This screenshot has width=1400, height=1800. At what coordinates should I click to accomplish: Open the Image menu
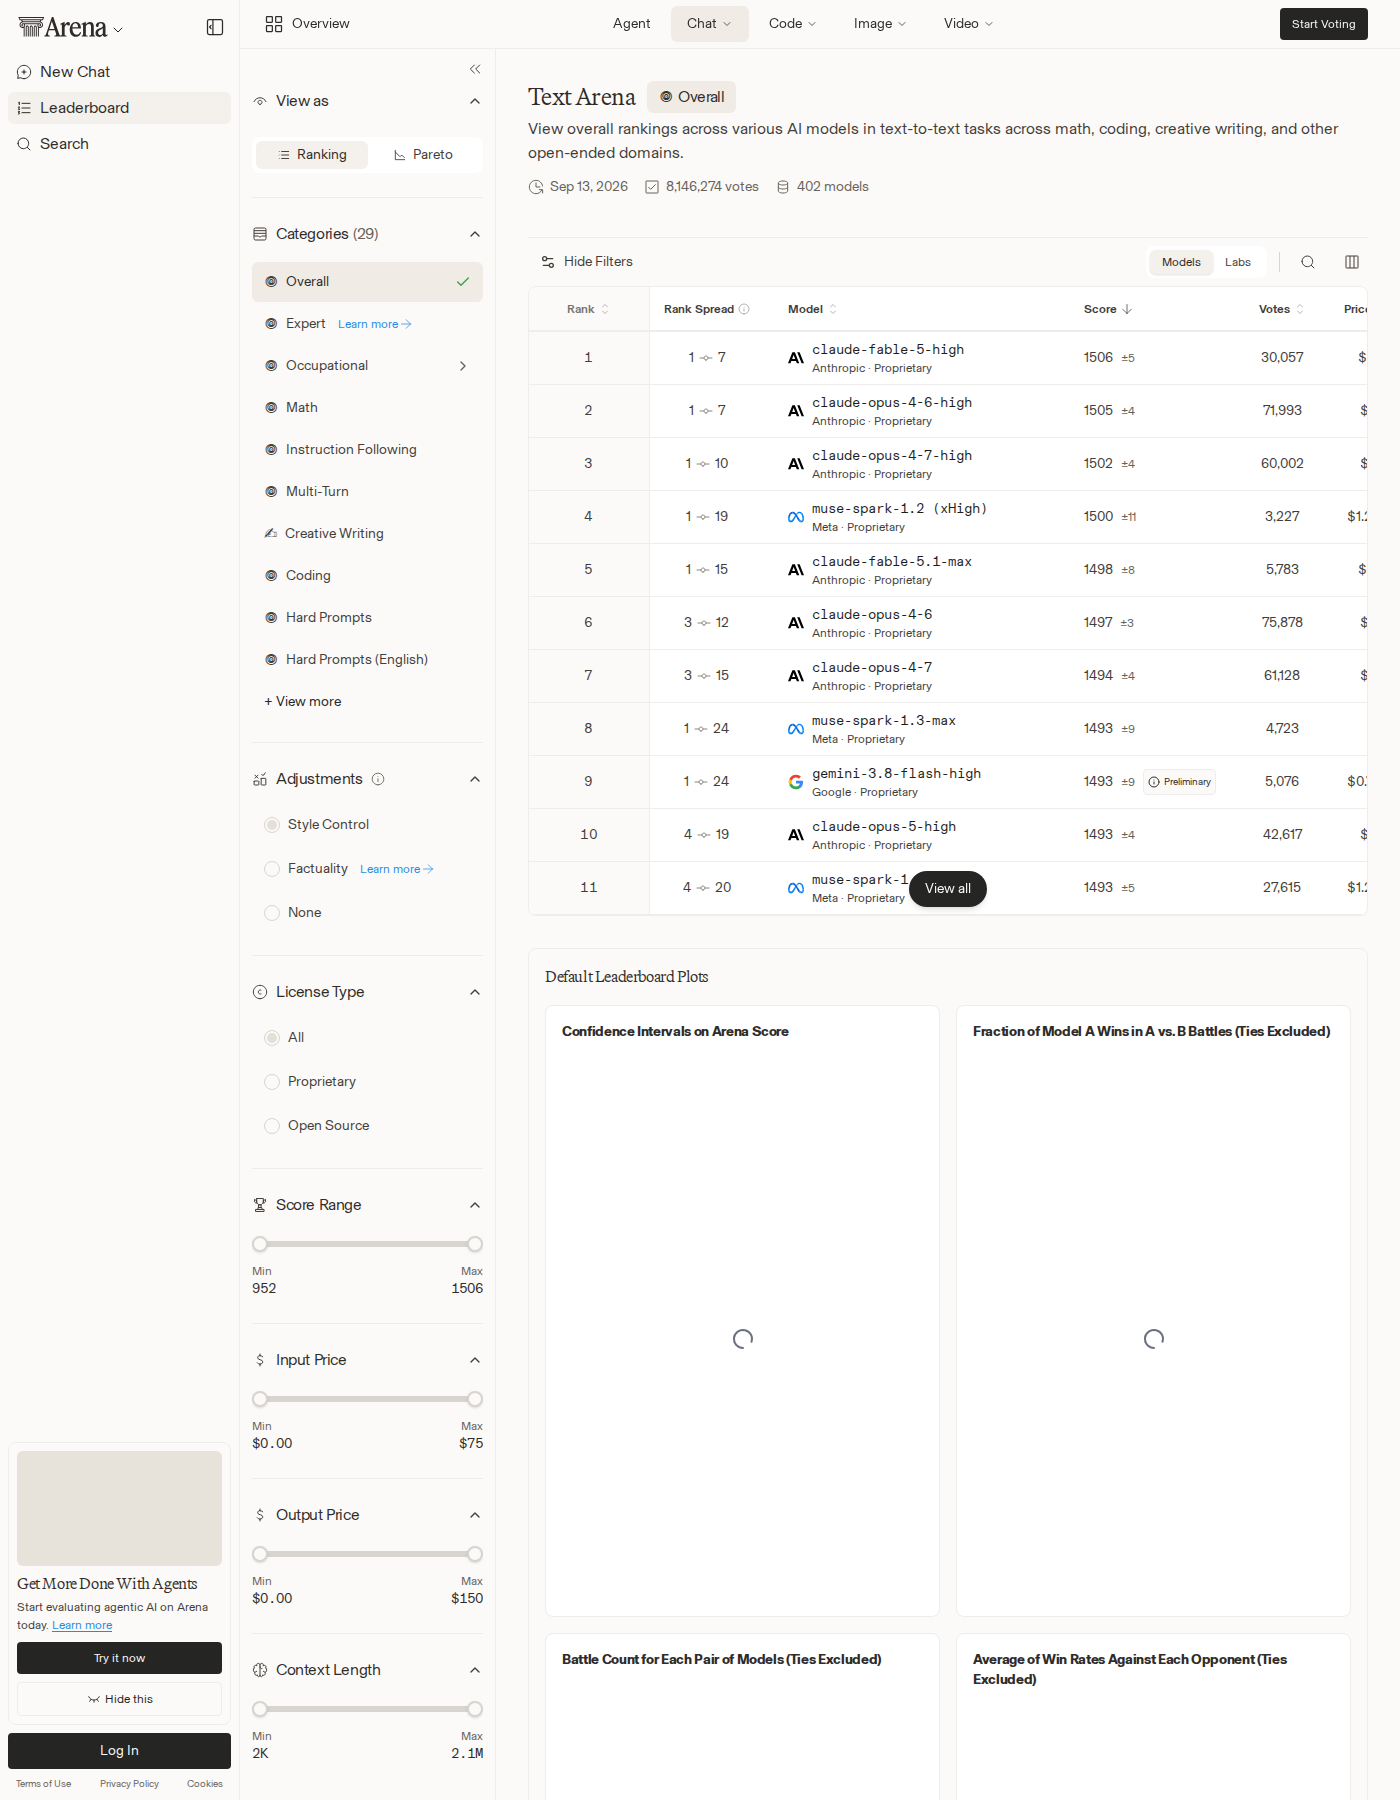point(880,24)
